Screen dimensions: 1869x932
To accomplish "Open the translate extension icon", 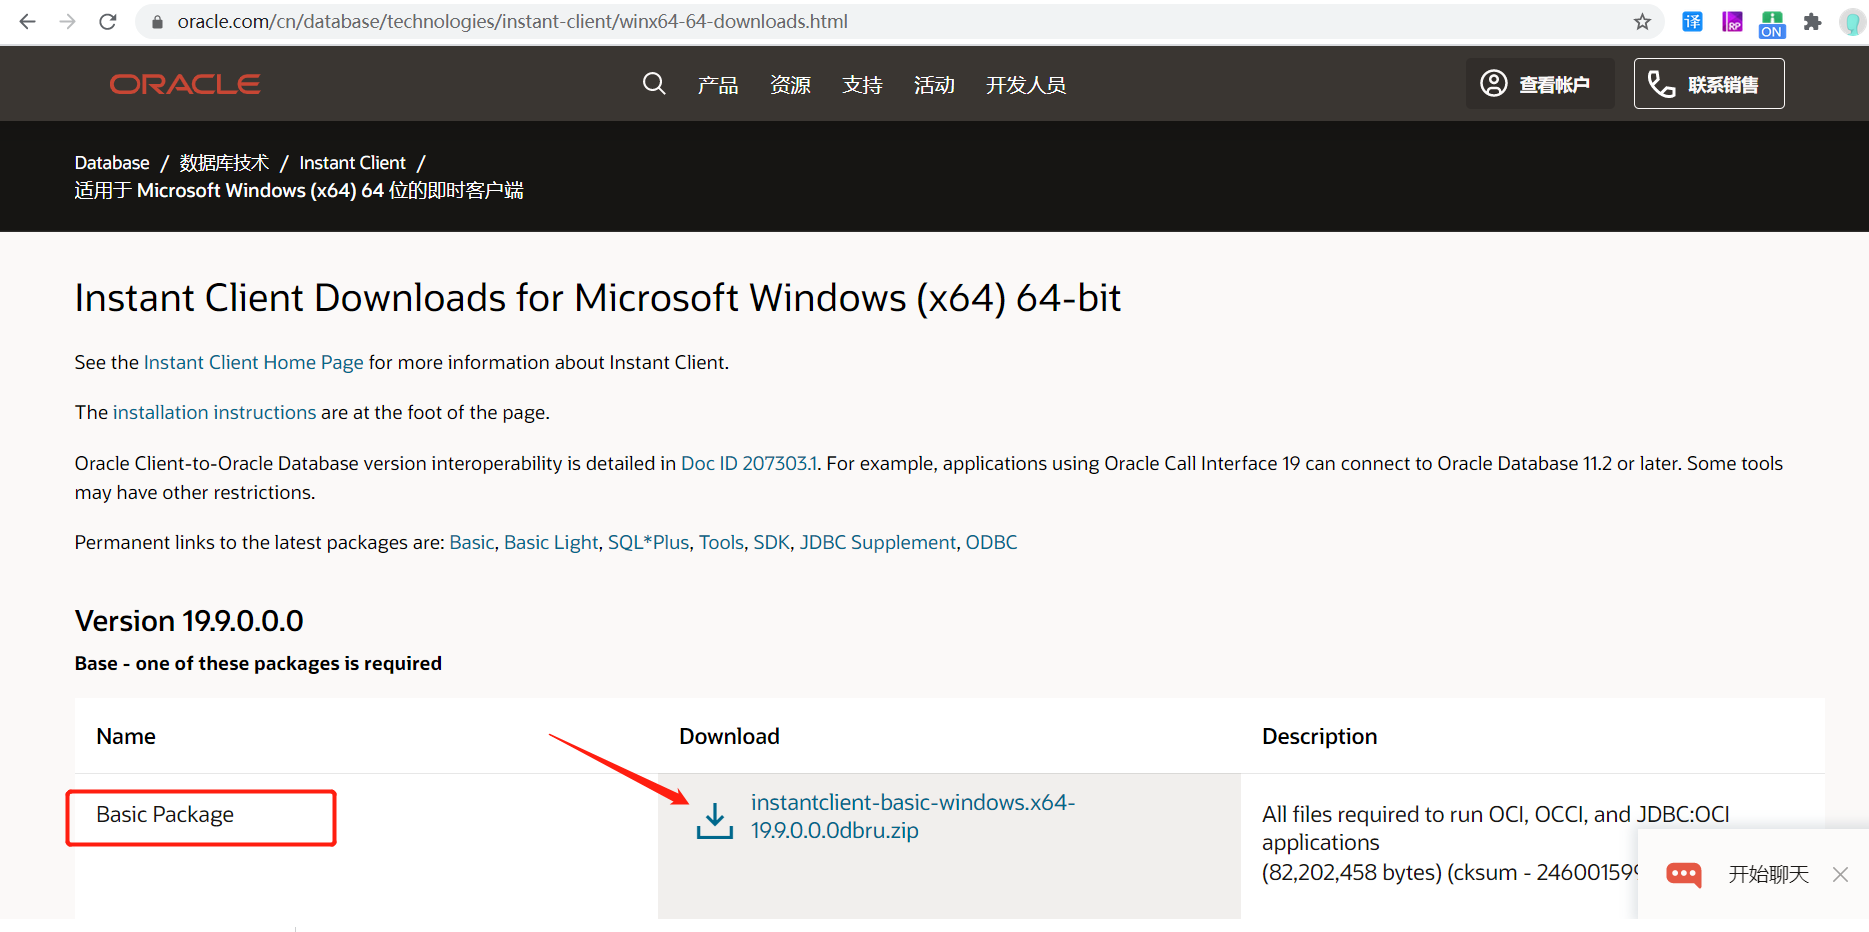I will pyautogui.click(x=1692, y=21).
